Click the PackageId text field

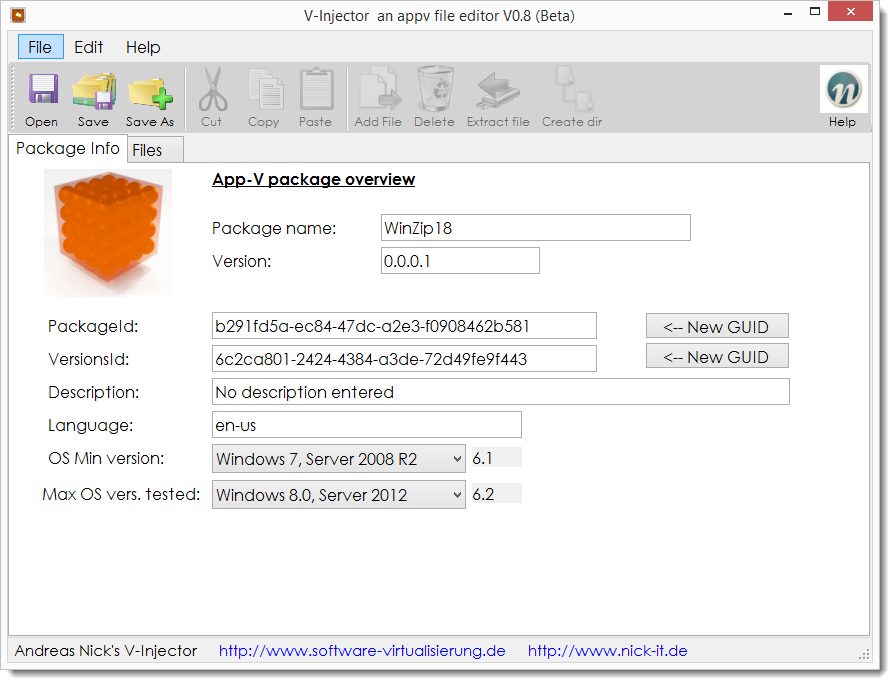pyautogui.click(x=404, y=326)
